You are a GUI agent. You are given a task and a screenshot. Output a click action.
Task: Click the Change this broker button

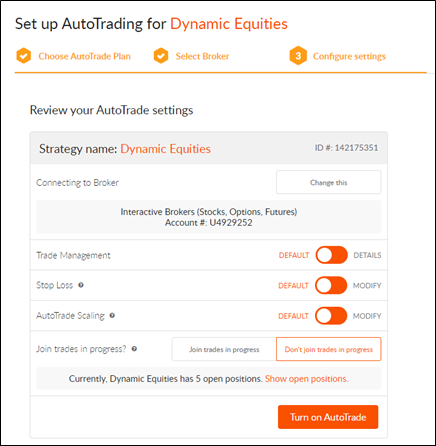pyautogui.click(x=329, y=182)
